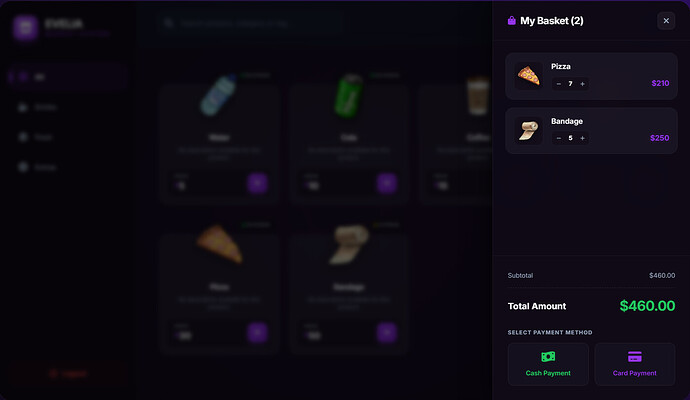690x400 pixels.
Task: Click the red logout button in sidebar
Action: click(x=68, y=374)
